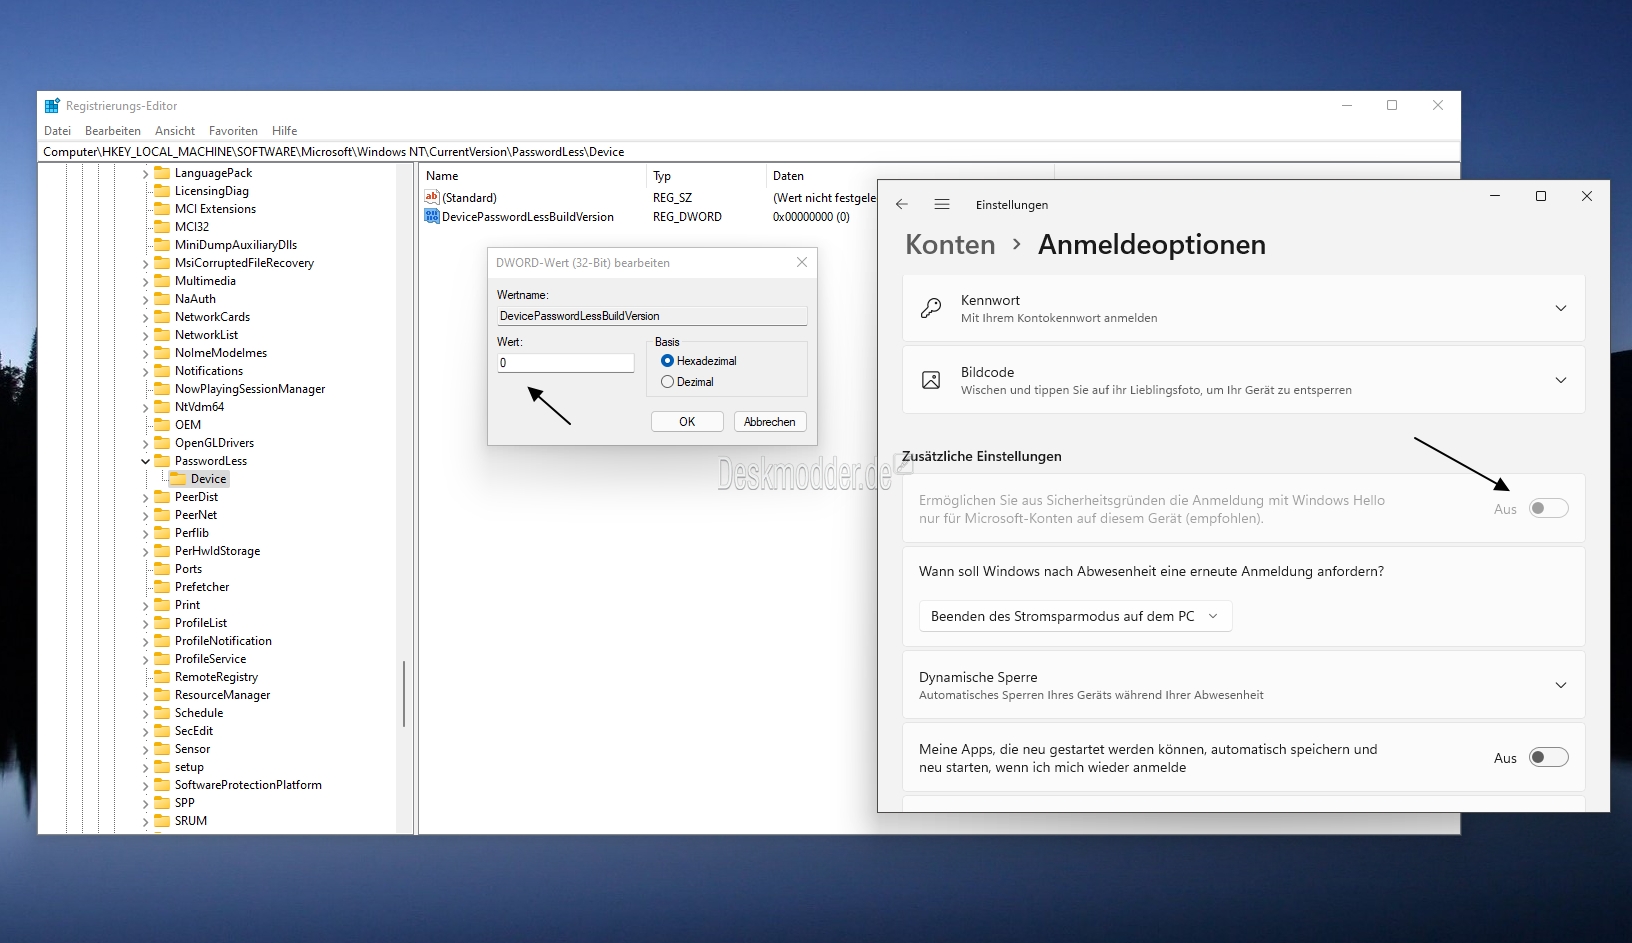Image resolution: width=1632 pixels, height=943 pixels.
Task: Click the Prefetcher folder icon
Action: click(162, 587)
